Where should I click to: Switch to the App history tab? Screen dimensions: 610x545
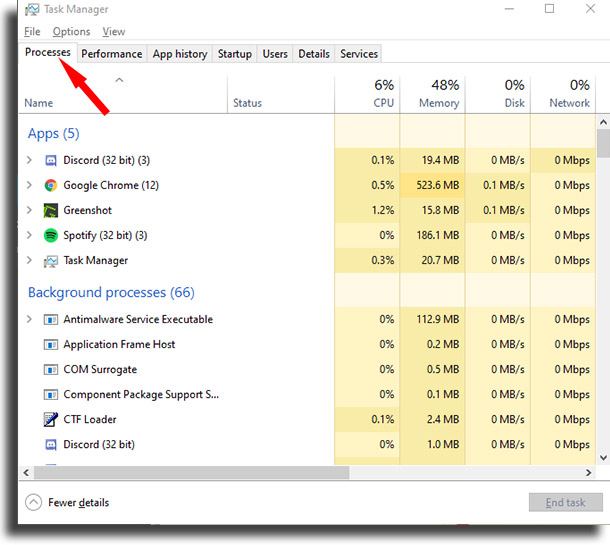180,54
